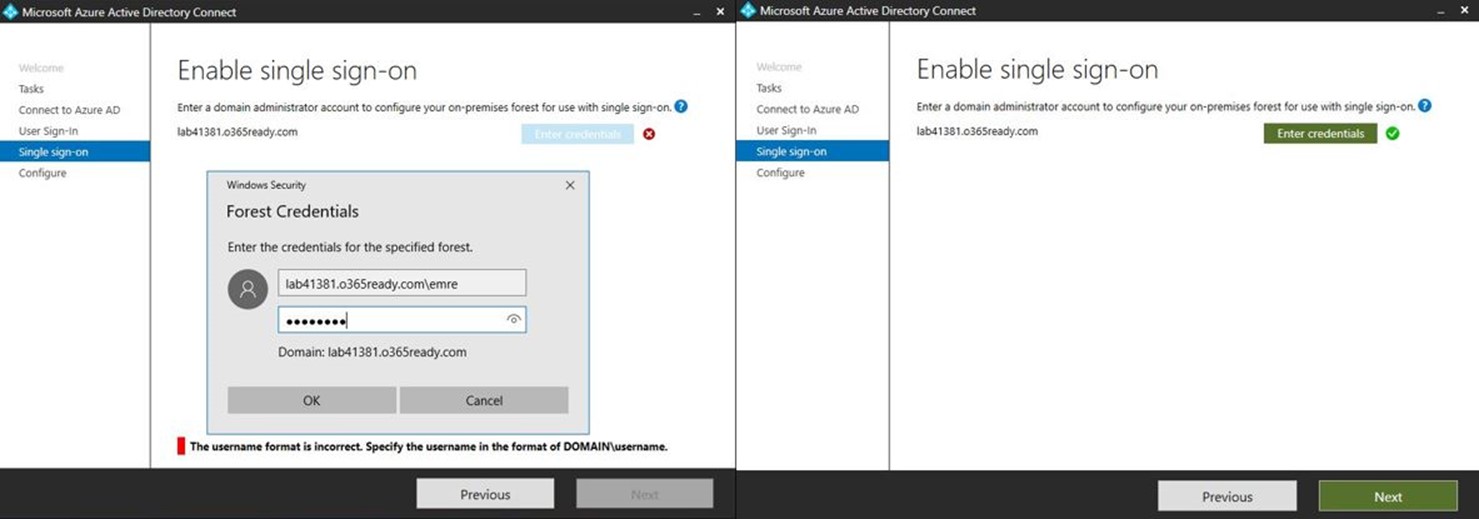Click the help icon in left window
Viewport: 1479px width, 519px height.
pyautogui.click(x=681, y=106)
